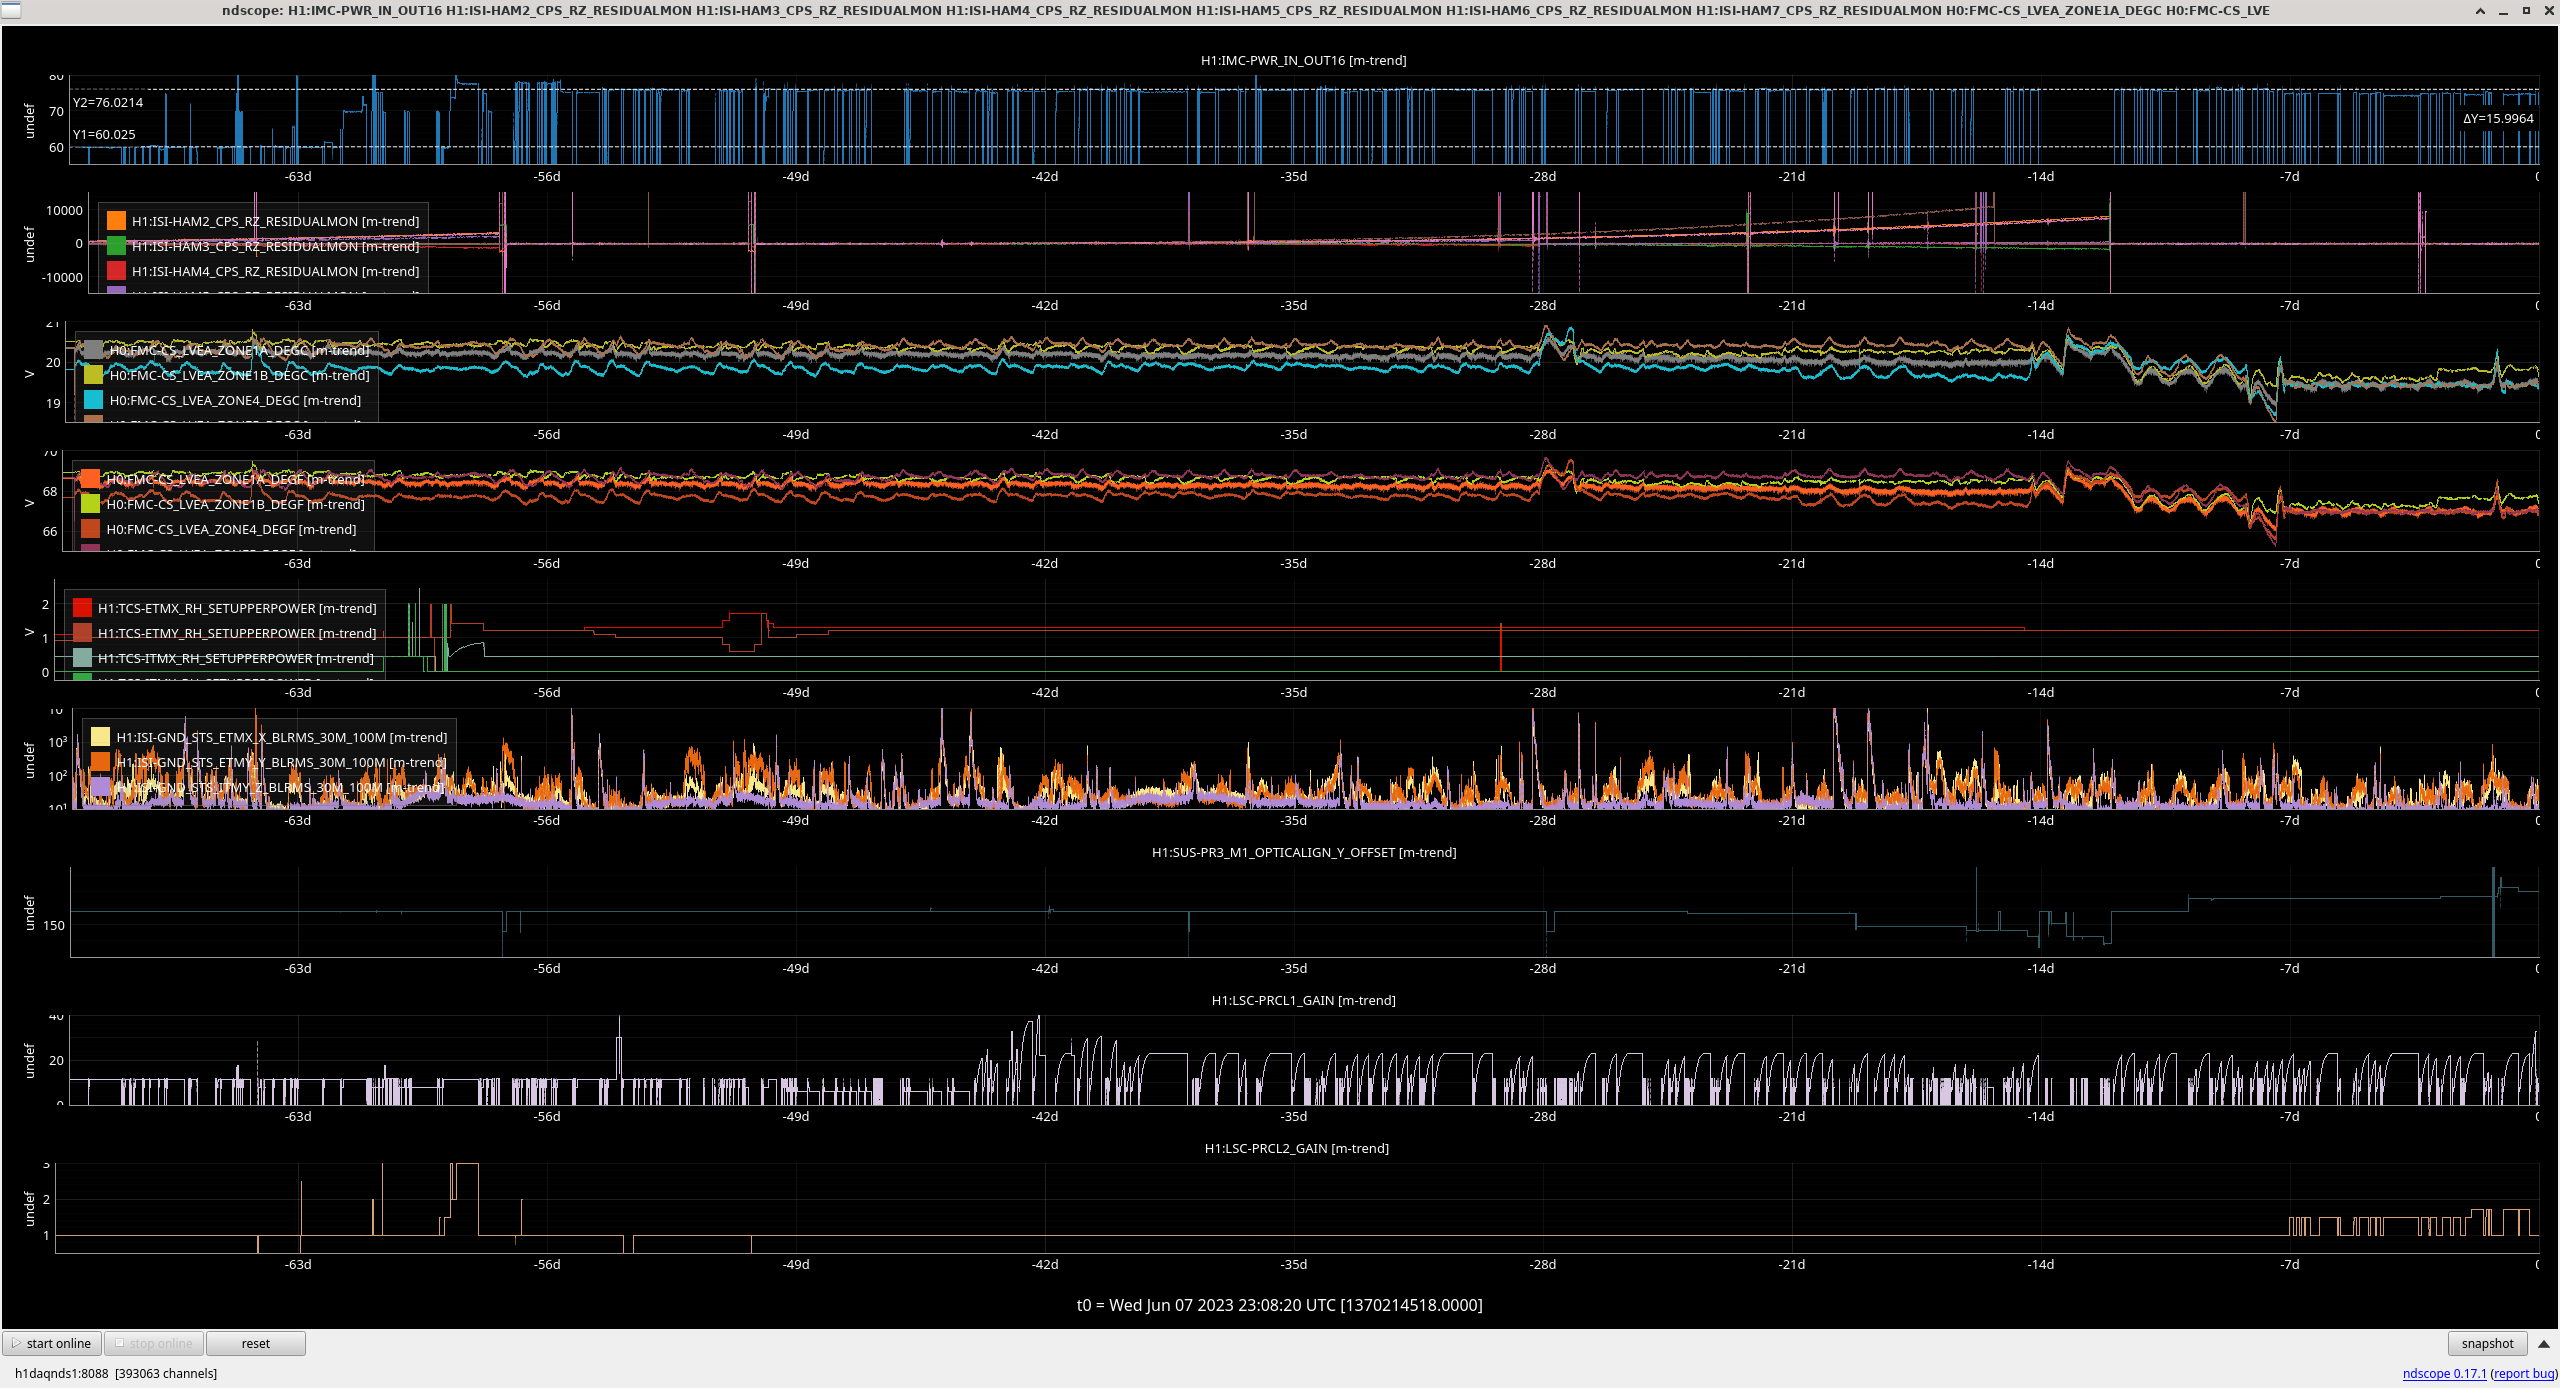Click the pale yellow STS_ETMX_X_BLRMS legend swatch
Image resolution: width=2560 pixels, height=1388 pixels.
[100, 737]
